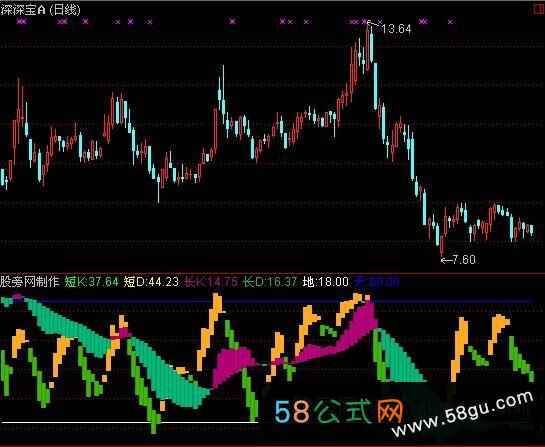Screen dimensions: 545x447
Task: Select the 长K:14.75 indicator label
Action: tap(211, 282)
